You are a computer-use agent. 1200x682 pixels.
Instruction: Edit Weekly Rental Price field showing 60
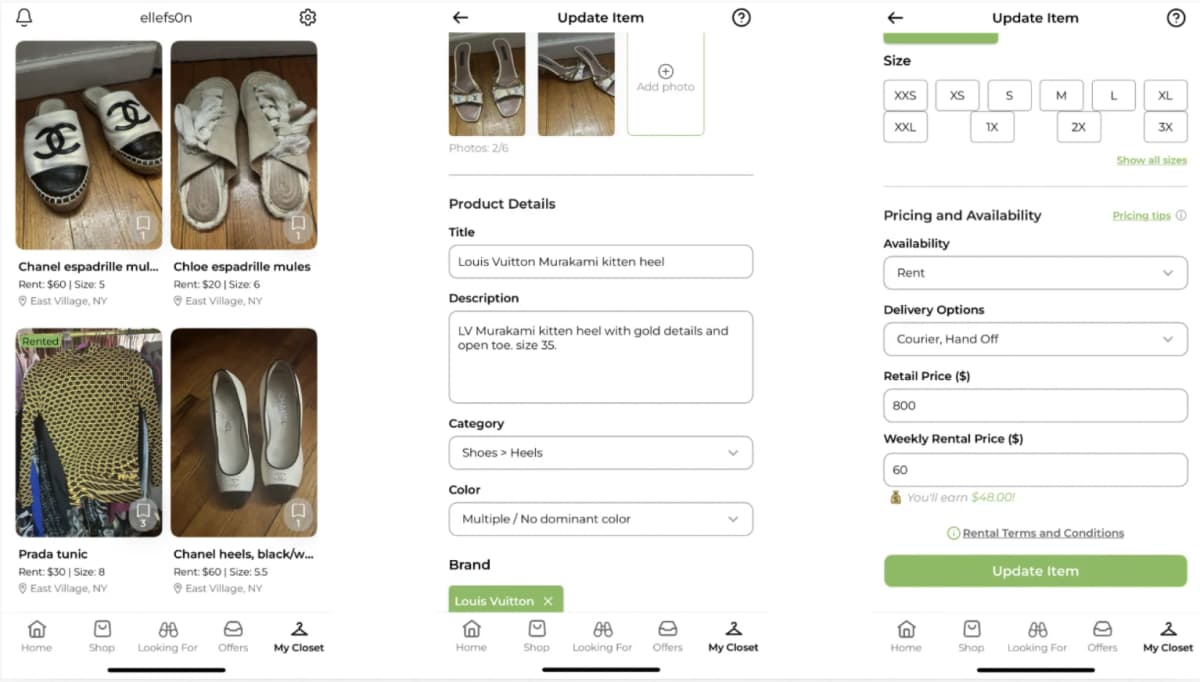(1035, 469)
